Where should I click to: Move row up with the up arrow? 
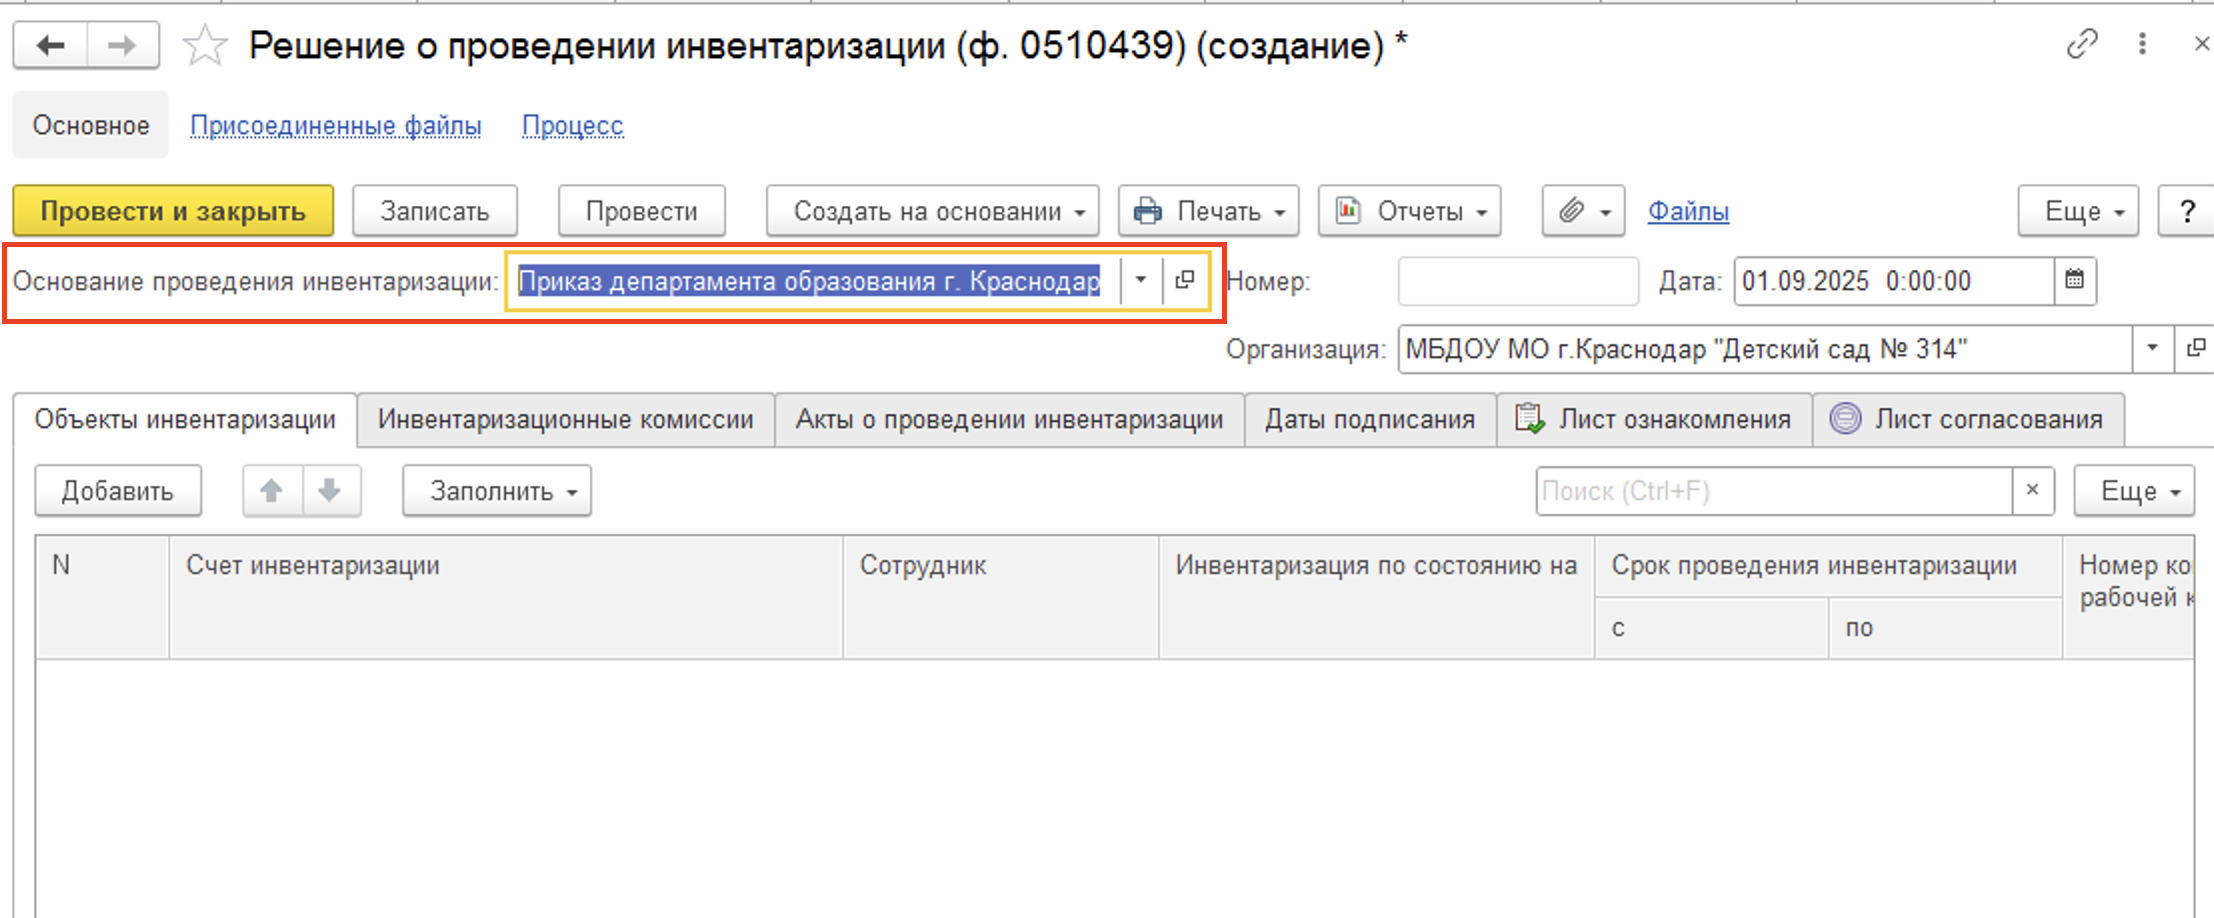[x=272, y=491]
